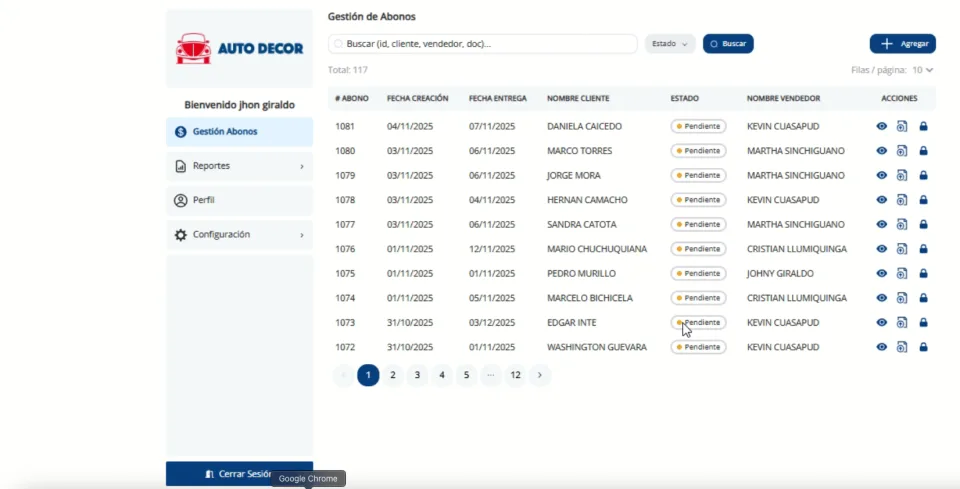
Task: Open document icon for abono 1080
Action: click(x=902, y=151)
